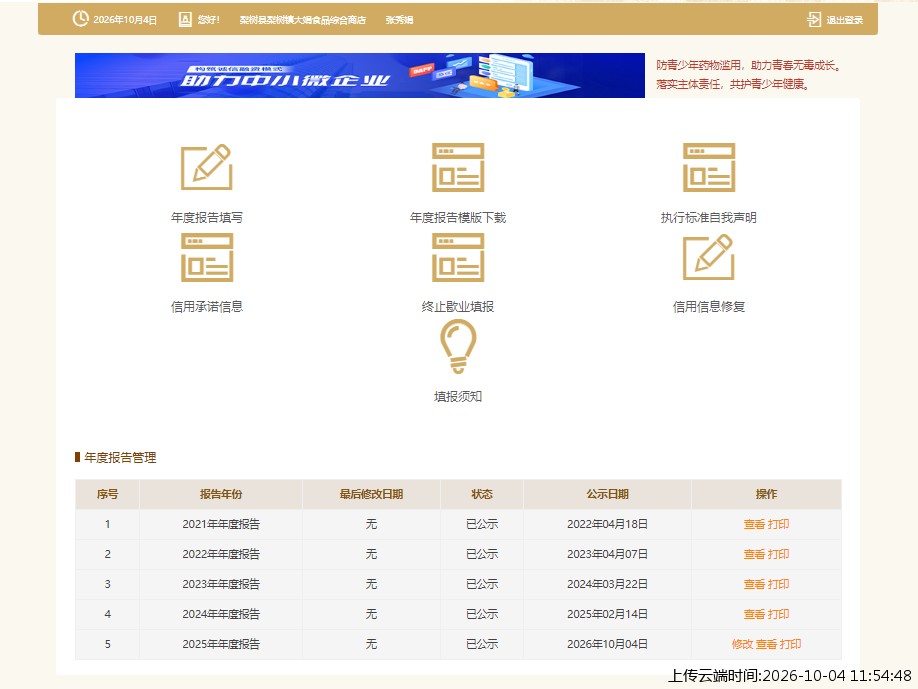Select the 2021年年度报告 cell
This screenshot has height=689, width=918.
coord(221,524)
